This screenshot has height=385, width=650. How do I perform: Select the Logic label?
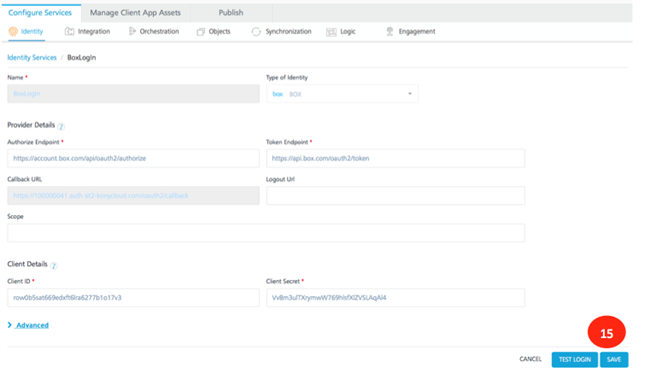pos(348,31)
